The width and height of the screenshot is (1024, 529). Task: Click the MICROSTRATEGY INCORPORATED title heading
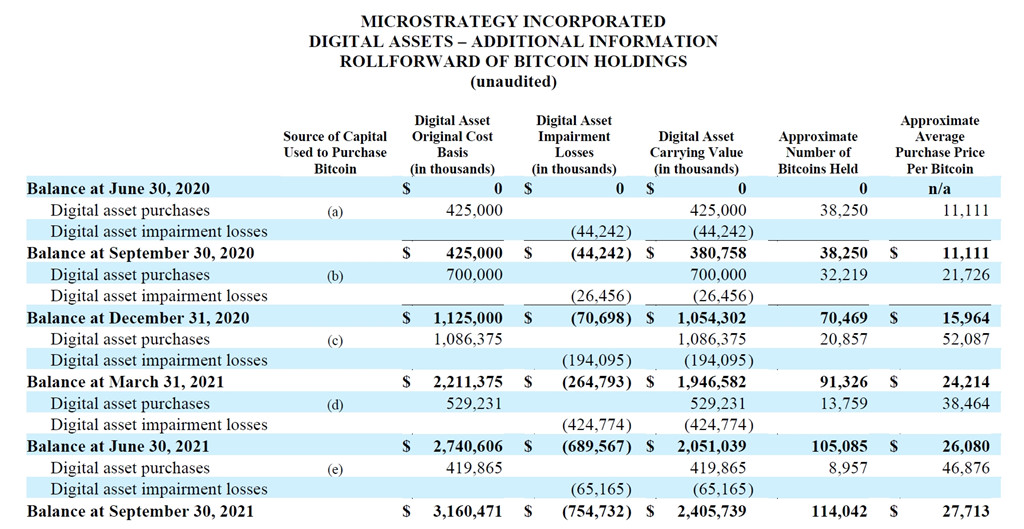[512, 21]
